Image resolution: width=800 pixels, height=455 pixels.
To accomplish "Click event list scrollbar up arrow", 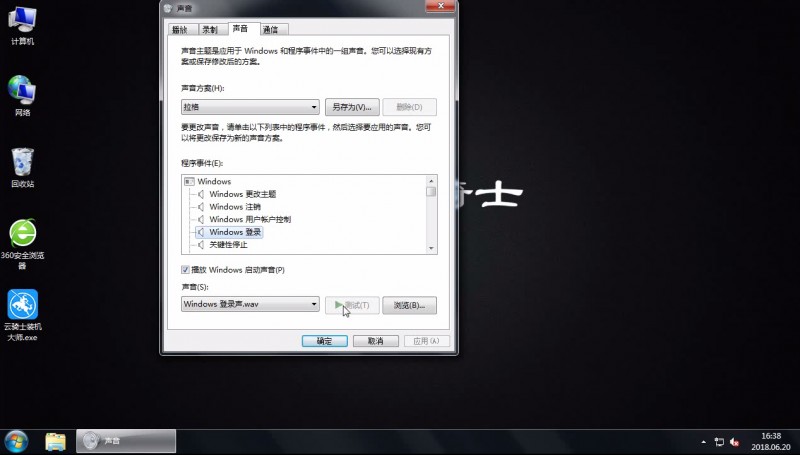I will 432,181.
